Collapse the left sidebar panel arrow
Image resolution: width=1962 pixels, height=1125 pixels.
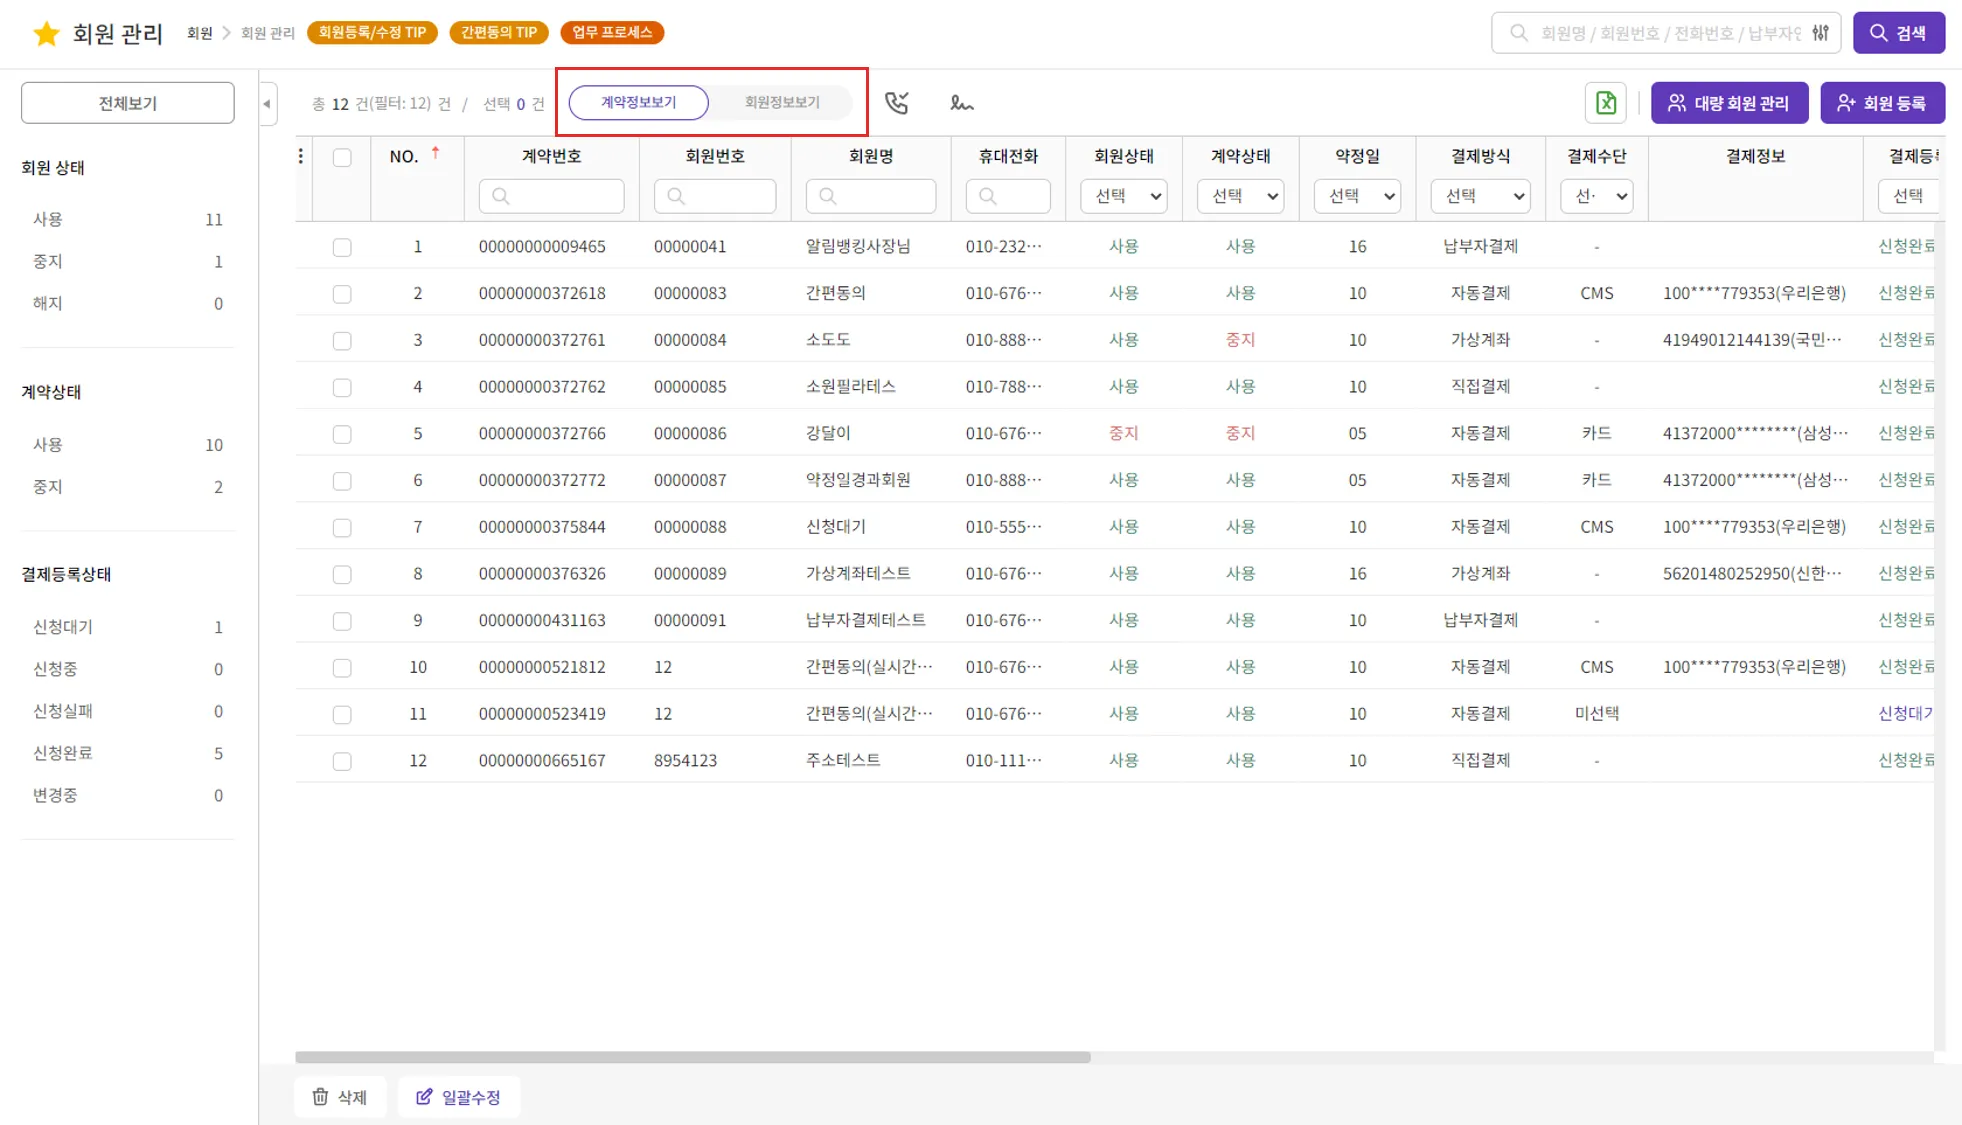tap(267, 103)
